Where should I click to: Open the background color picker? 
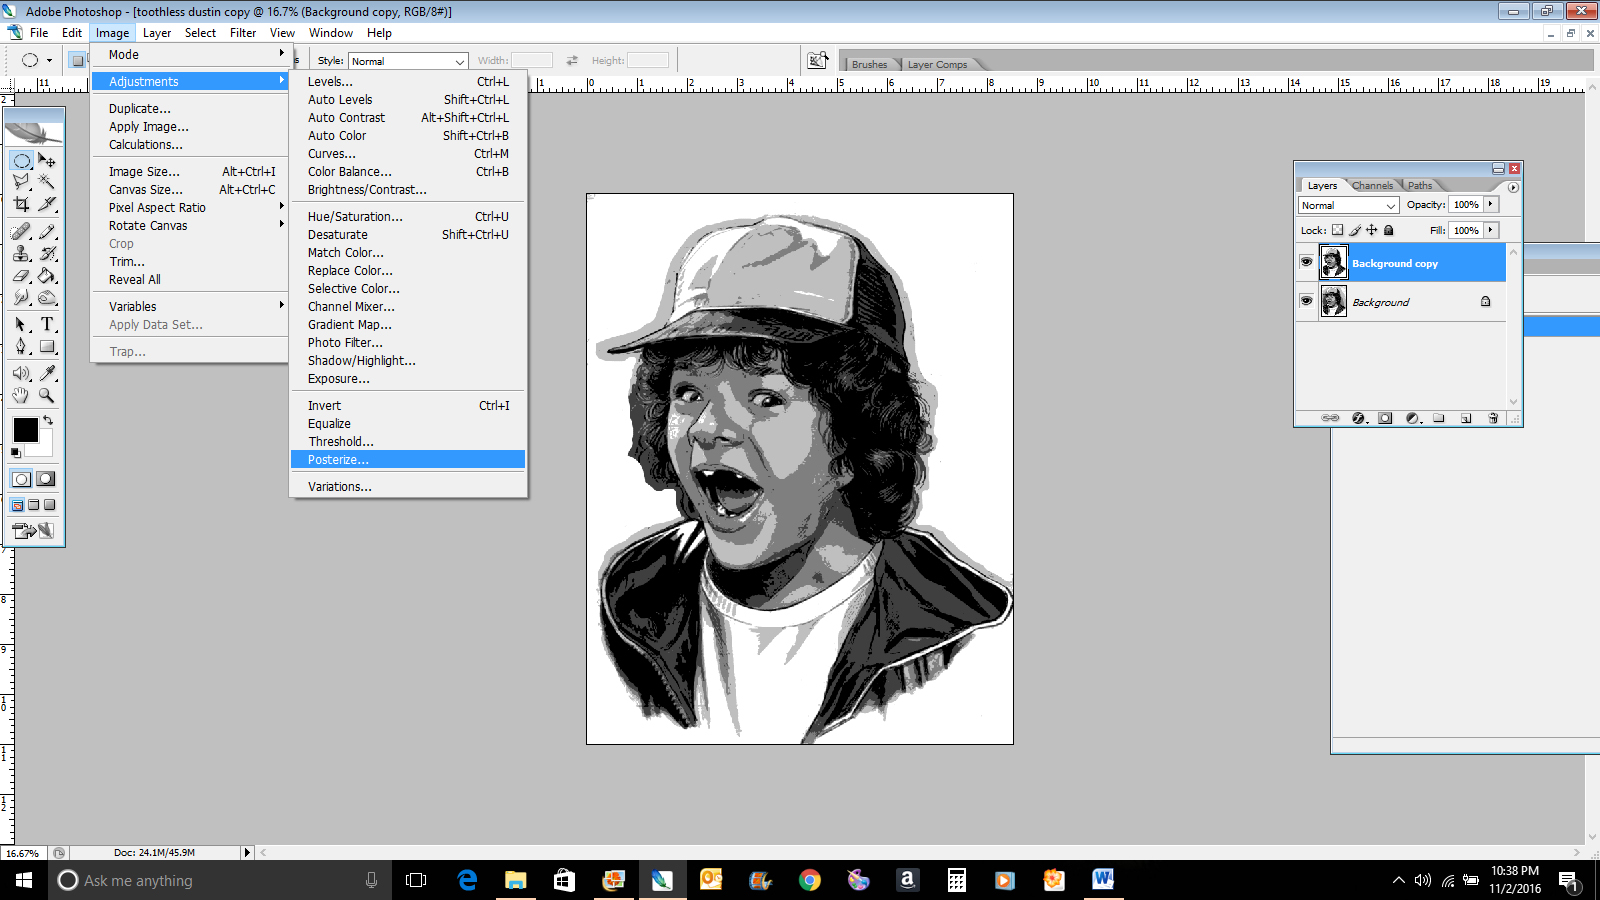44,449
